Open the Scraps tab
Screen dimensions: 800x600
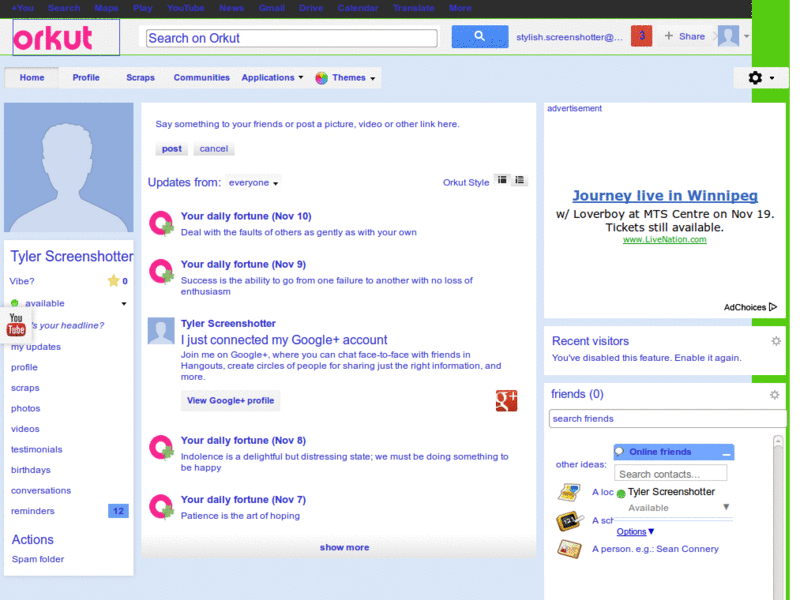click(x=140, y=78)
